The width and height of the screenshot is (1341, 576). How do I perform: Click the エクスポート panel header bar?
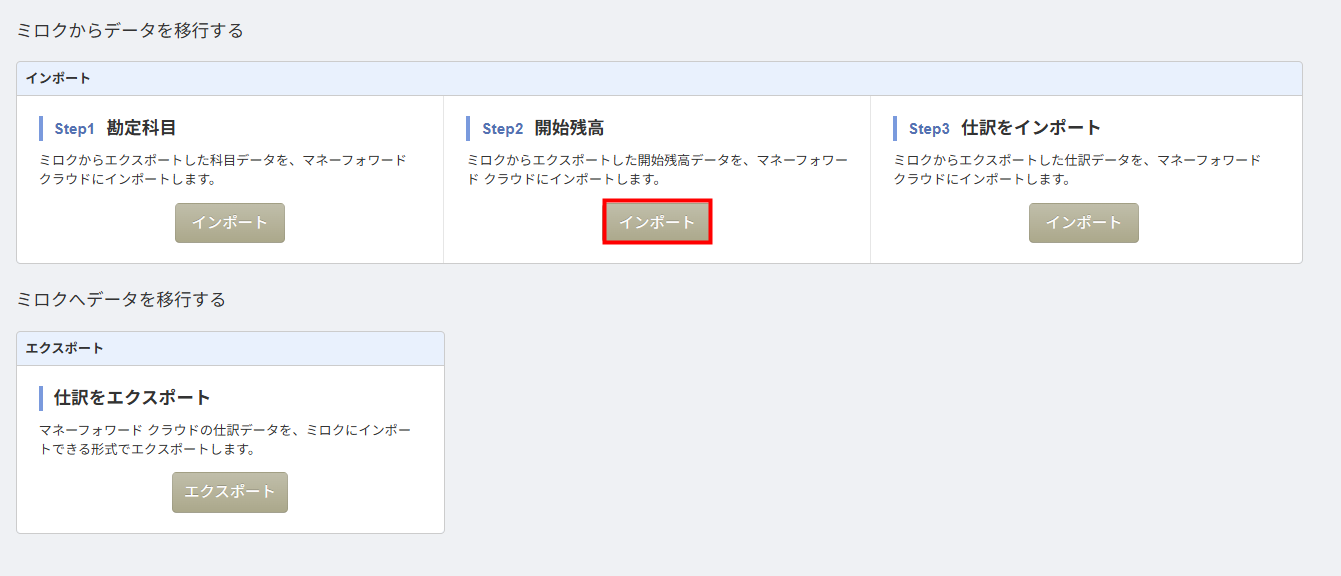(230, 348)
